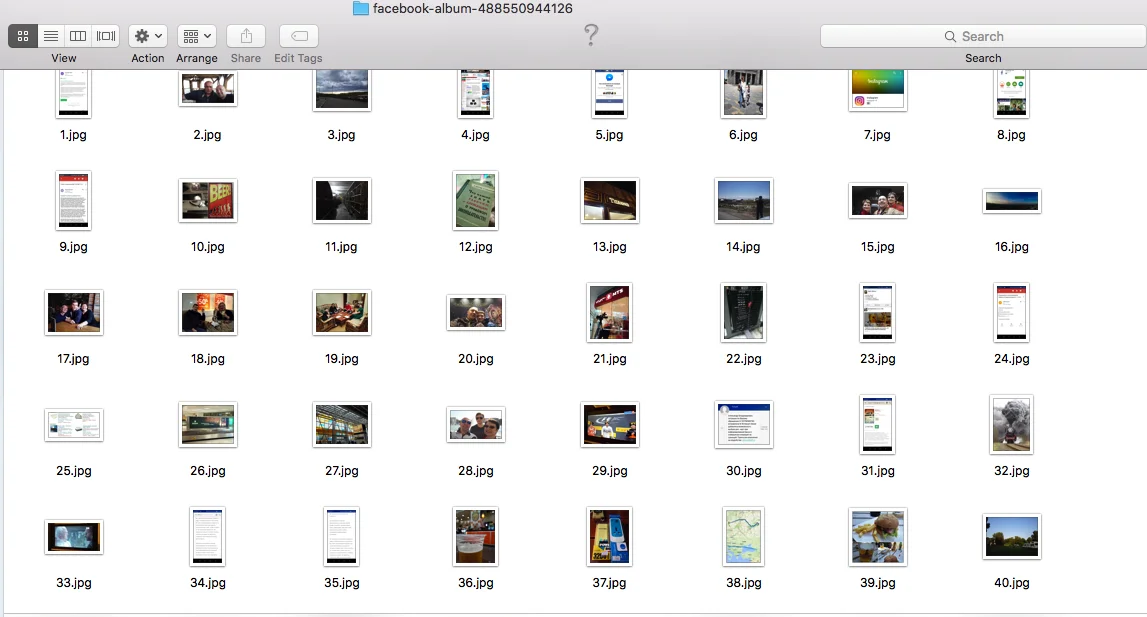
Task: Select the 32.jpg thumbnail
Action: click(1012, 424)
